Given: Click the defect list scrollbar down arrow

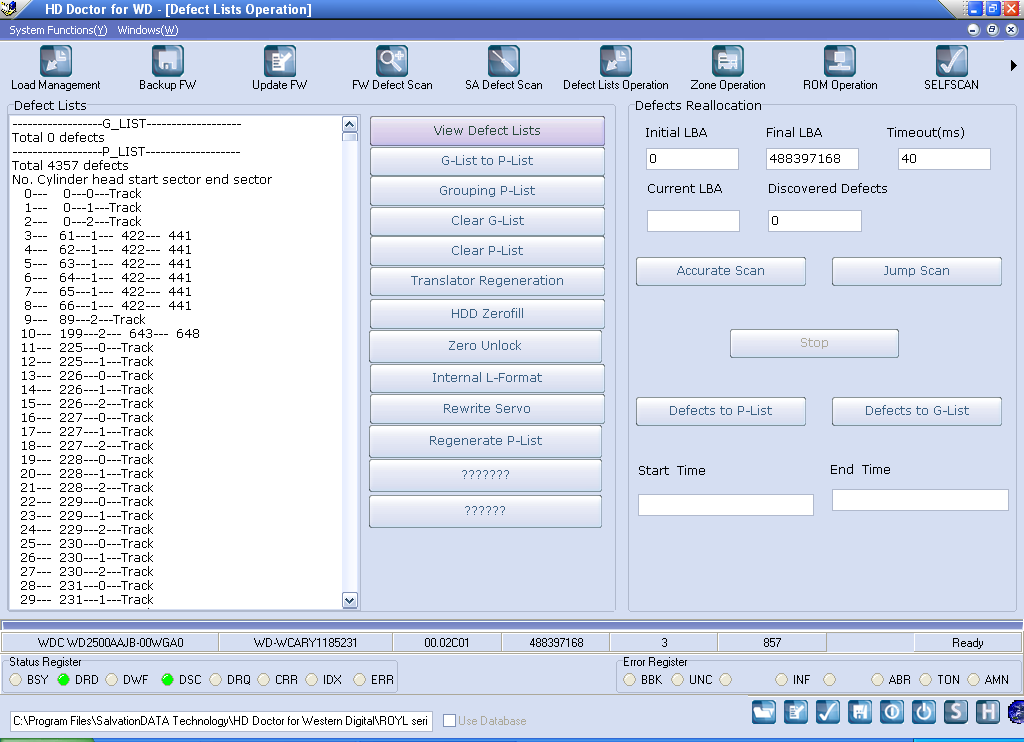Looking at the screenshot, I should (350, 600).
